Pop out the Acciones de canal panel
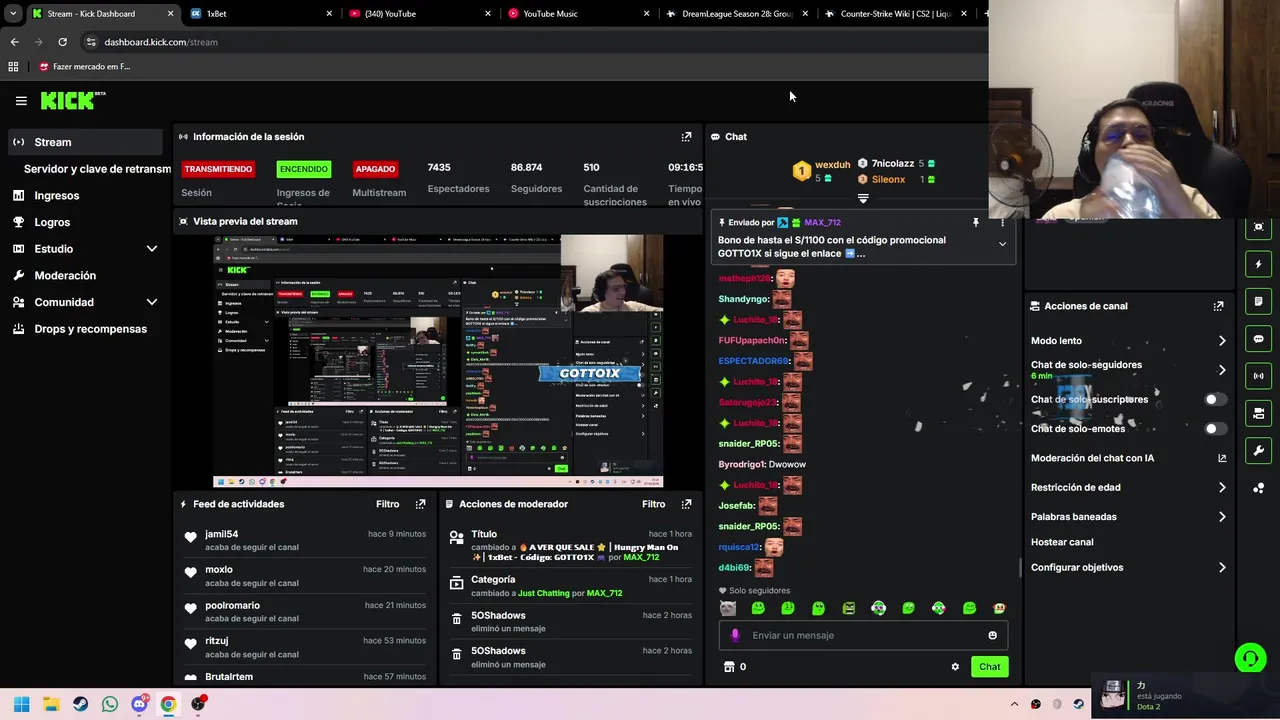The height and width of the screenshot is (720, 1280). click(x=1218, y=306)
